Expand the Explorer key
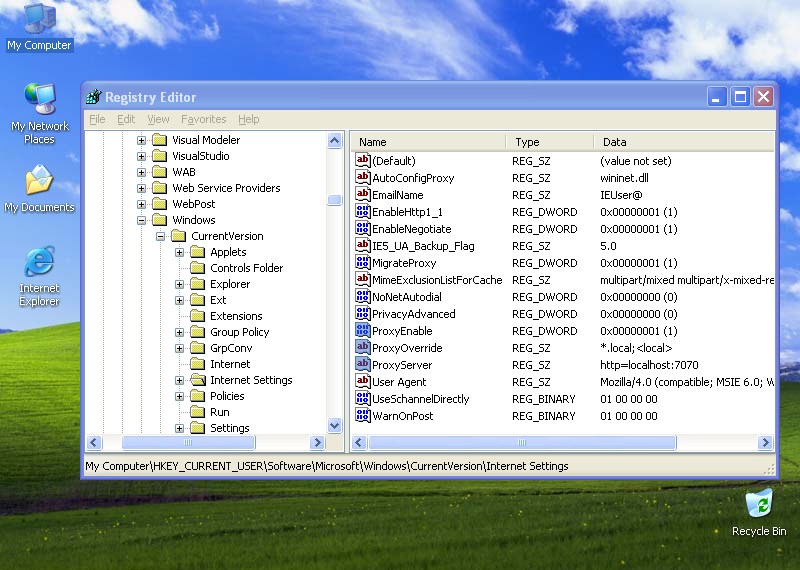This screenshot has height=570, width=800. point(179,284)
